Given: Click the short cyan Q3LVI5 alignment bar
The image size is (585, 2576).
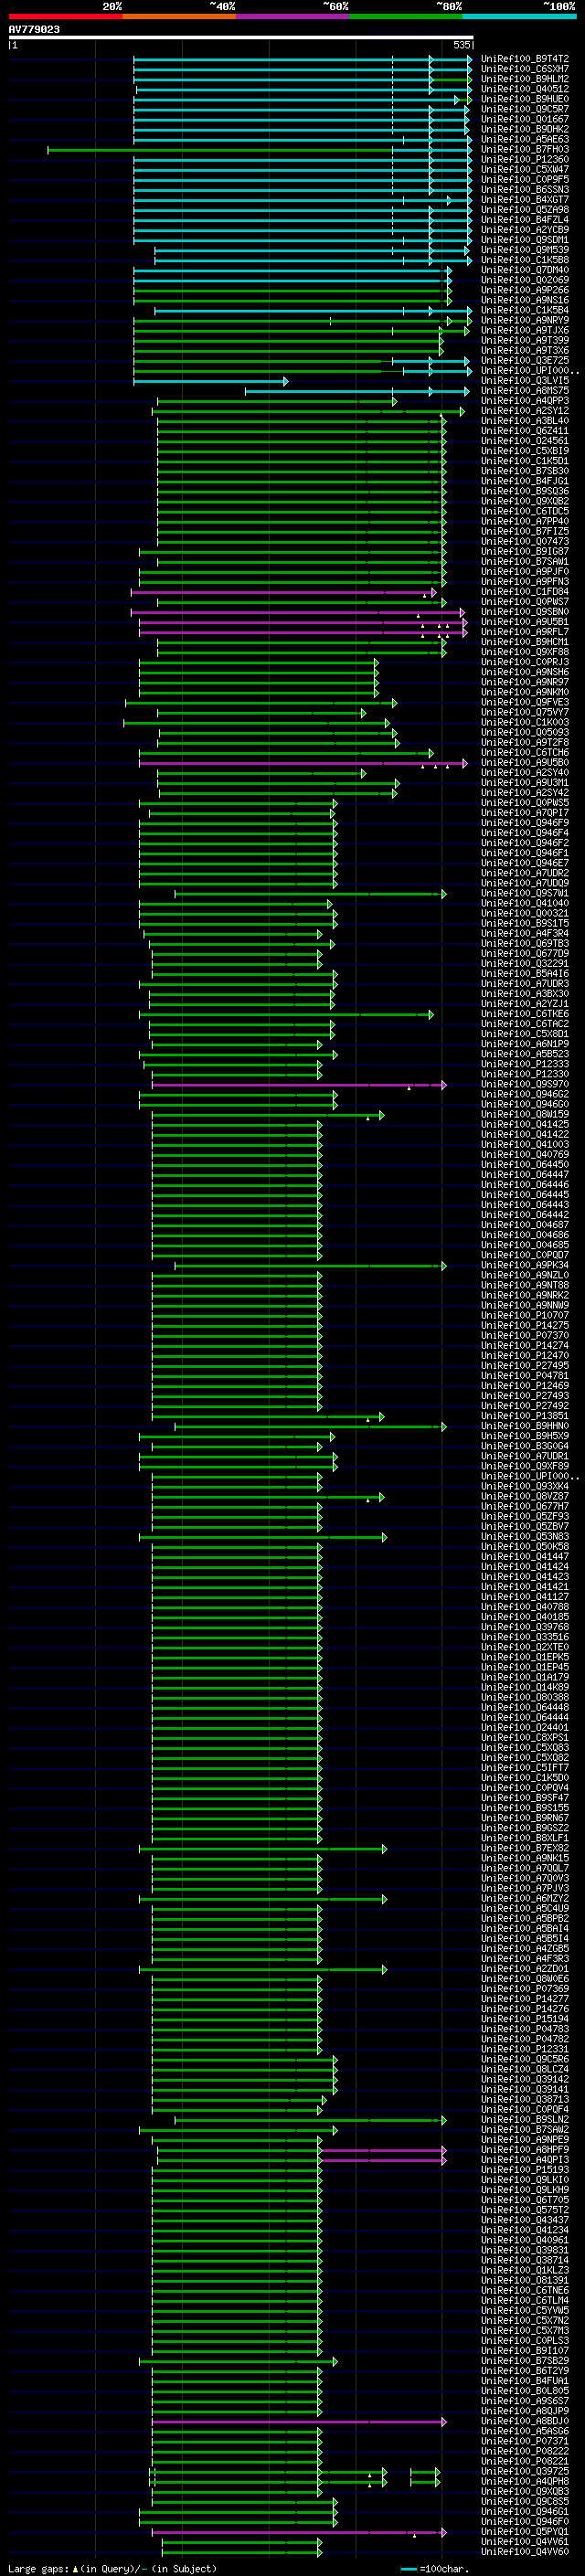Looking at the screenshot, I should 210,381.
